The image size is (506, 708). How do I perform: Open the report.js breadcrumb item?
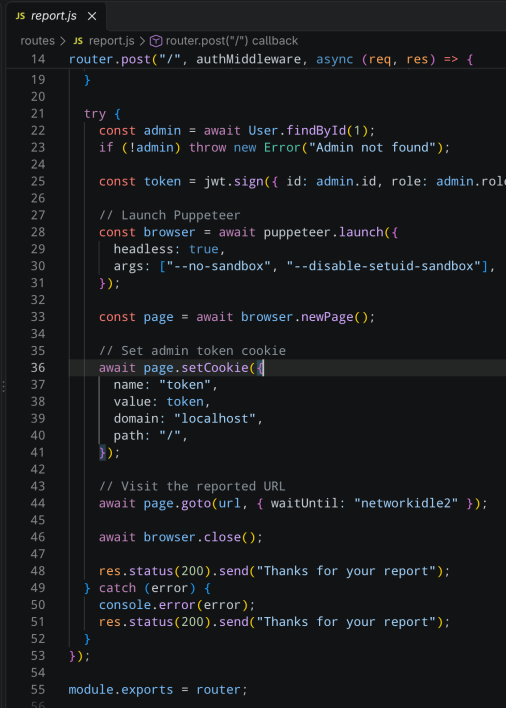point(111,41)
